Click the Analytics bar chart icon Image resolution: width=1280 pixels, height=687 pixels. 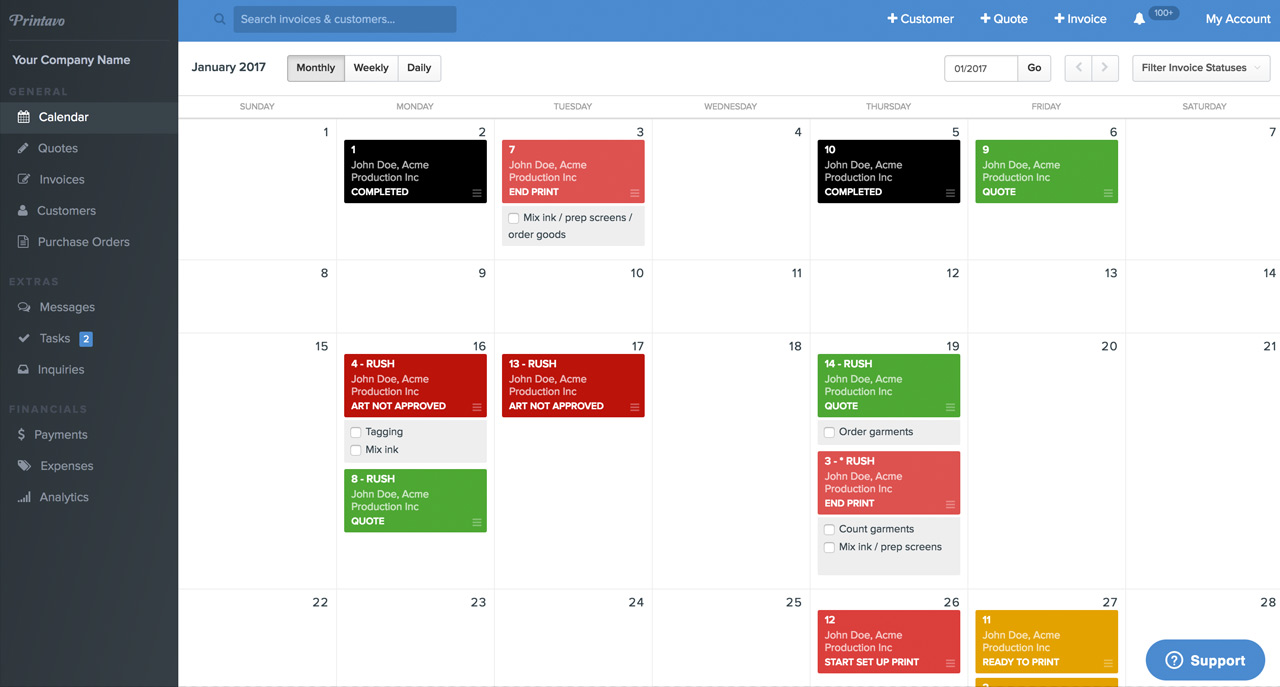click(24, 497)
